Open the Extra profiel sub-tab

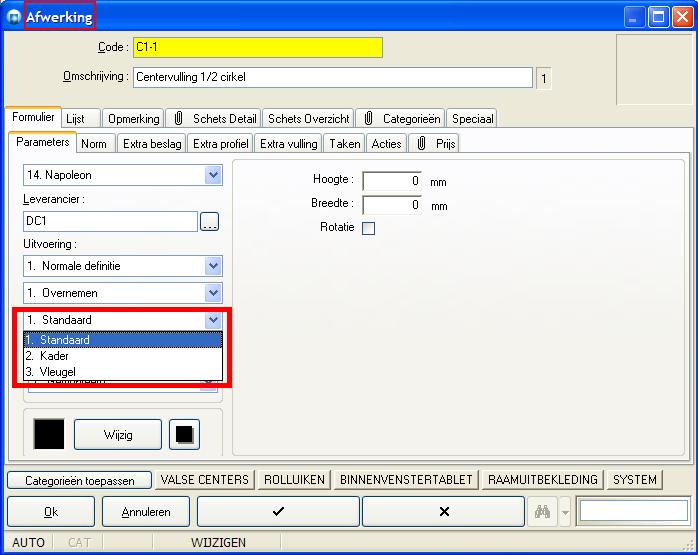click(220, 144)
